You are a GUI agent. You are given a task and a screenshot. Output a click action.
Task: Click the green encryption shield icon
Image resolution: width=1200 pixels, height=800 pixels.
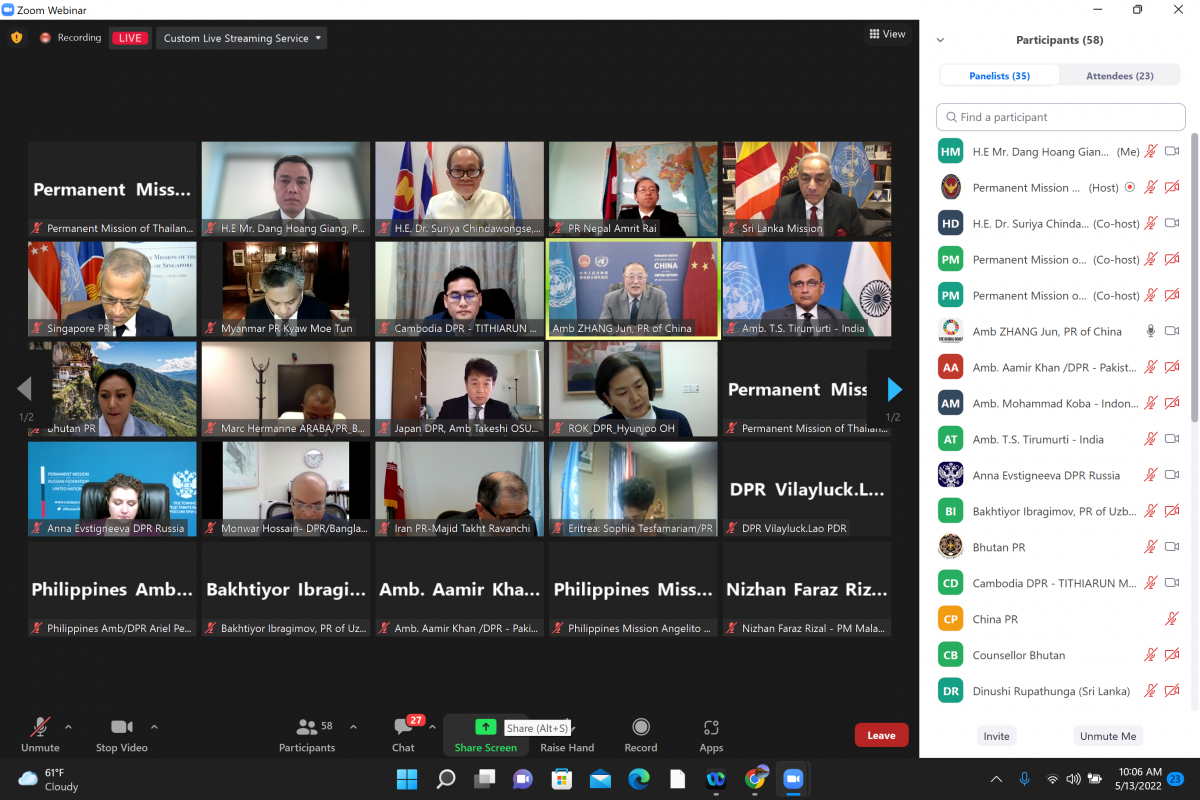click(x=16, y=38)
